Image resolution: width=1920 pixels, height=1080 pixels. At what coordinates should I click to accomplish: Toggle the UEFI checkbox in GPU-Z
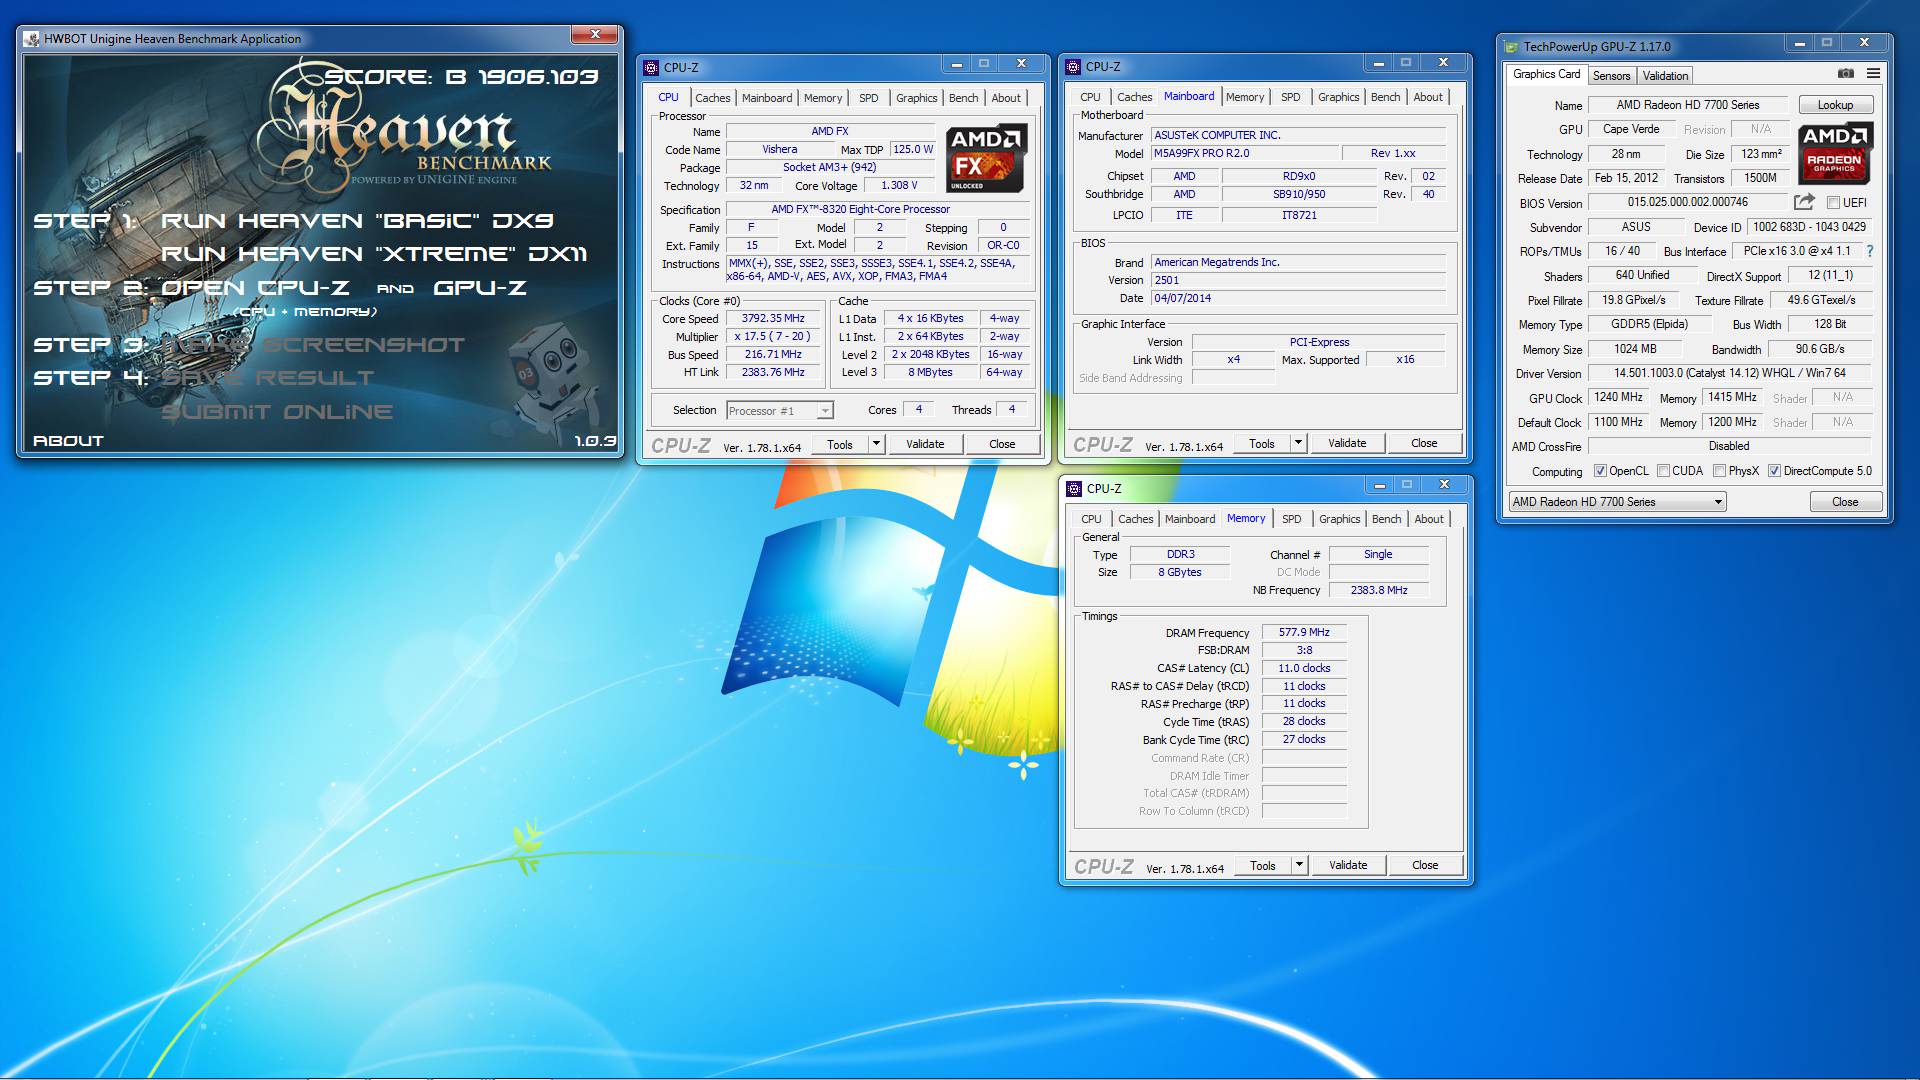(1834, 202)
